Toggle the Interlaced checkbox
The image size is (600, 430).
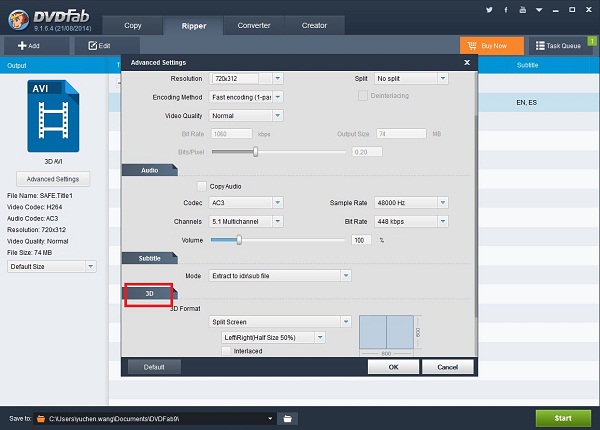[226, 351]
